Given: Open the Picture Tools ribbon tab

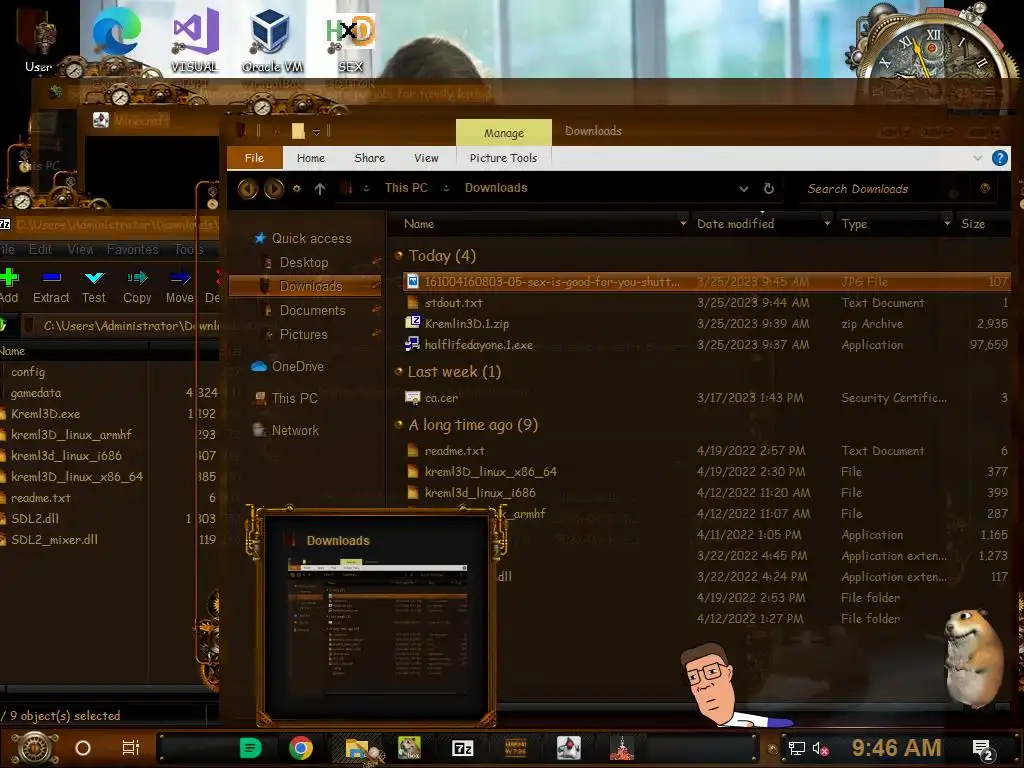Looking at the screenshot, I should point(504,158).
